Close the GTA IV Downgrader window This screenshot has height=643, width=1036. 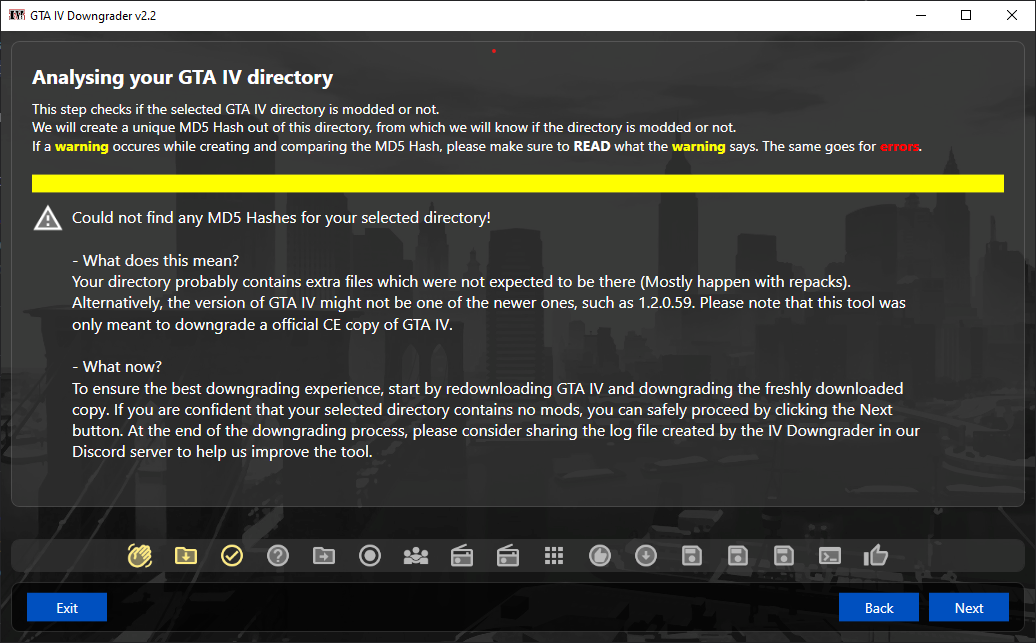point(1012,15)
